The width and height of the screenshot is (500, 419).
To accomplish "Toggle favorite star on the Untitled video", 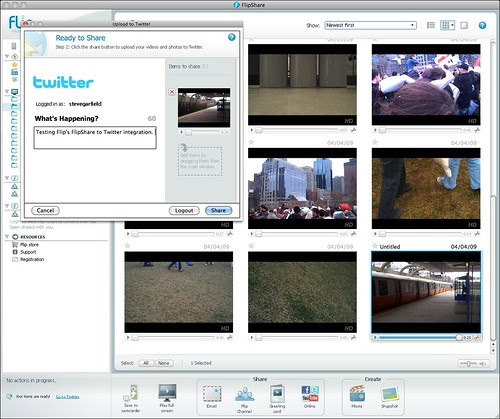I will pos(375,246).
